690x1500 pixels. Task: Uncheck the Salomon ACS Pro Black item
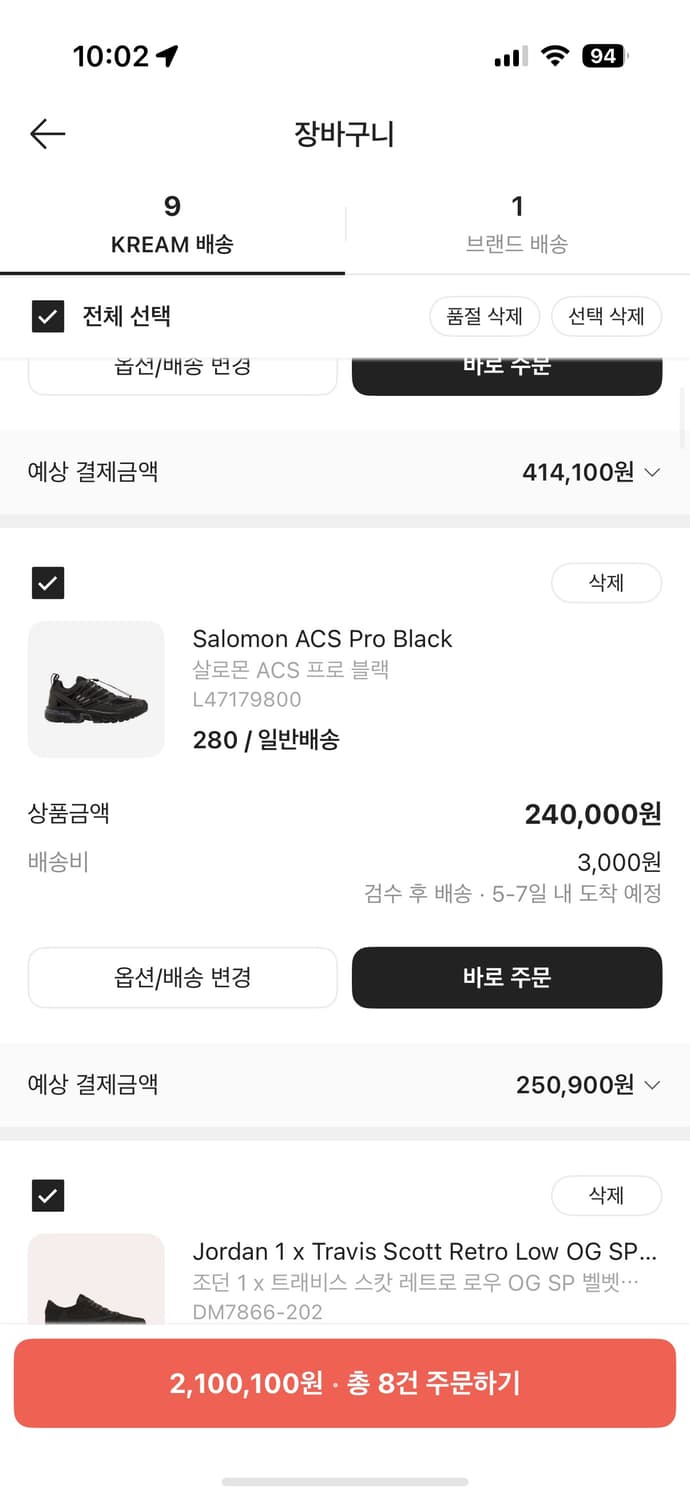click(x=47, y=583)
